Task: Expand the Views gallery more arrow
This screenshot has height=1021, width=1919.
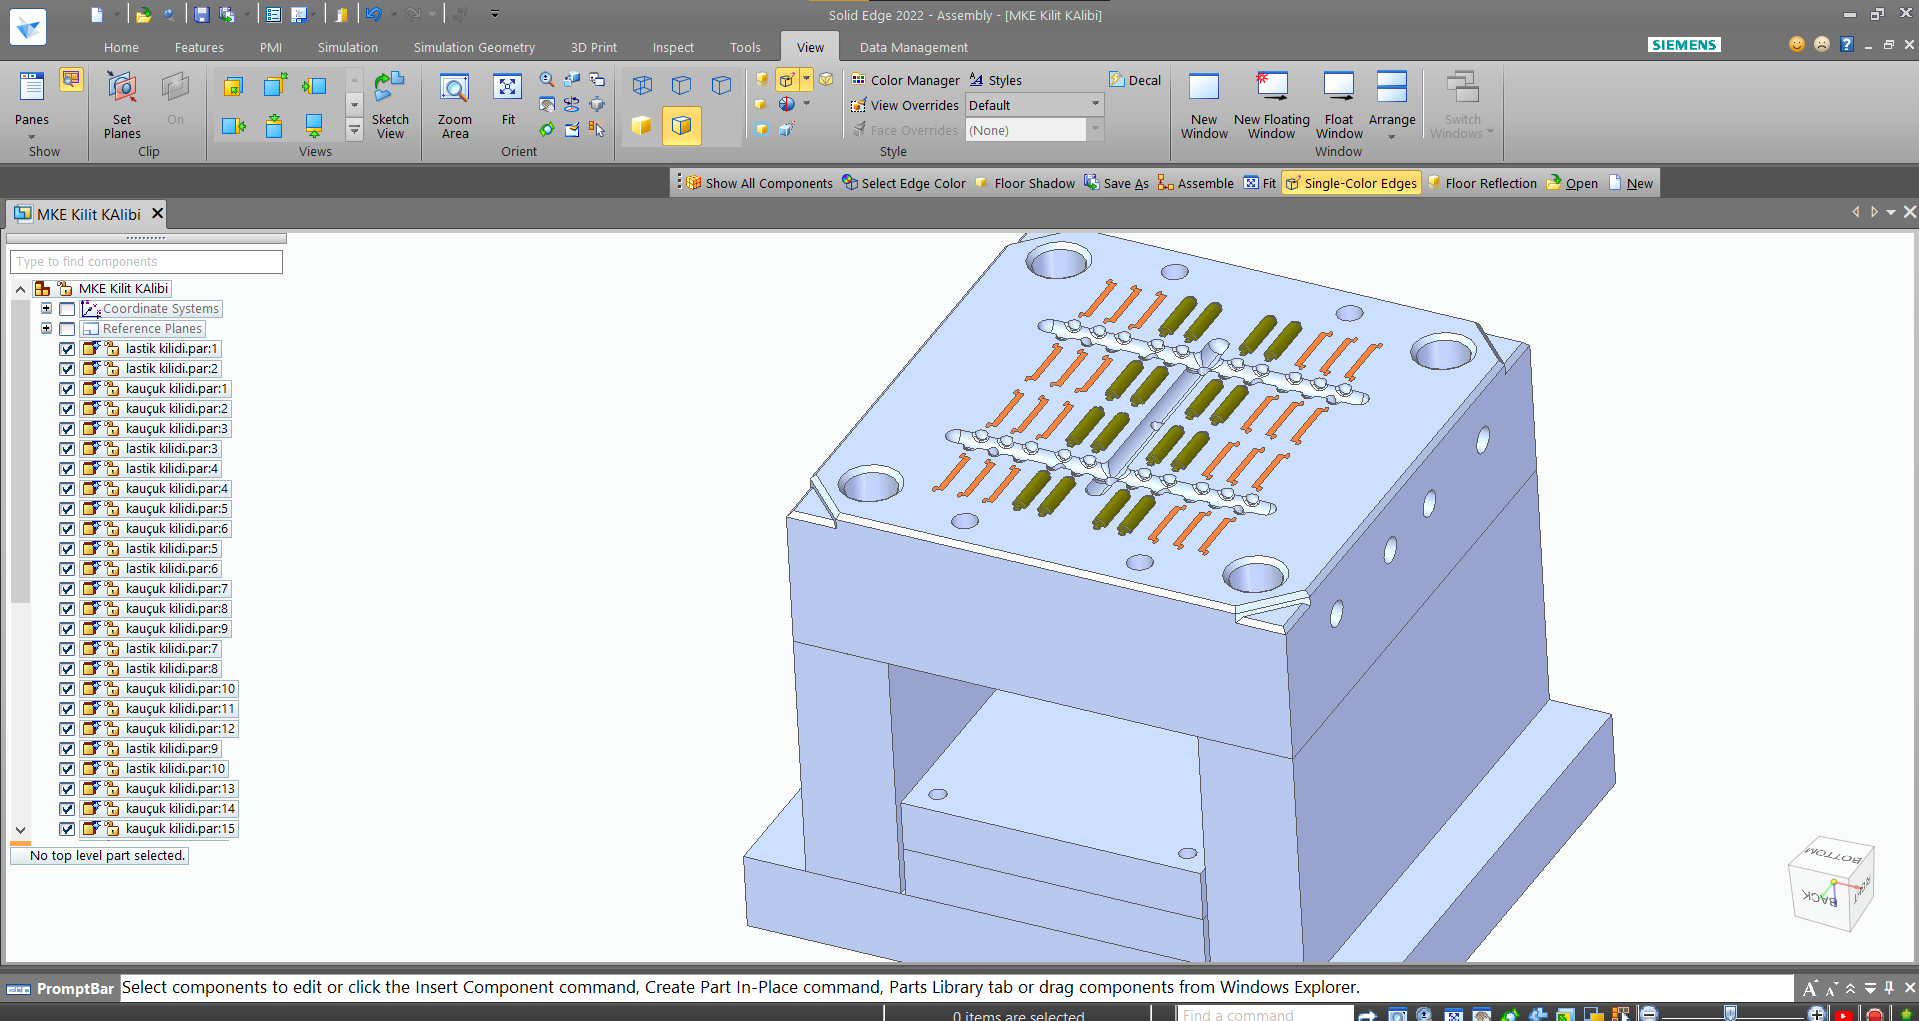Action: pos(354,129)
